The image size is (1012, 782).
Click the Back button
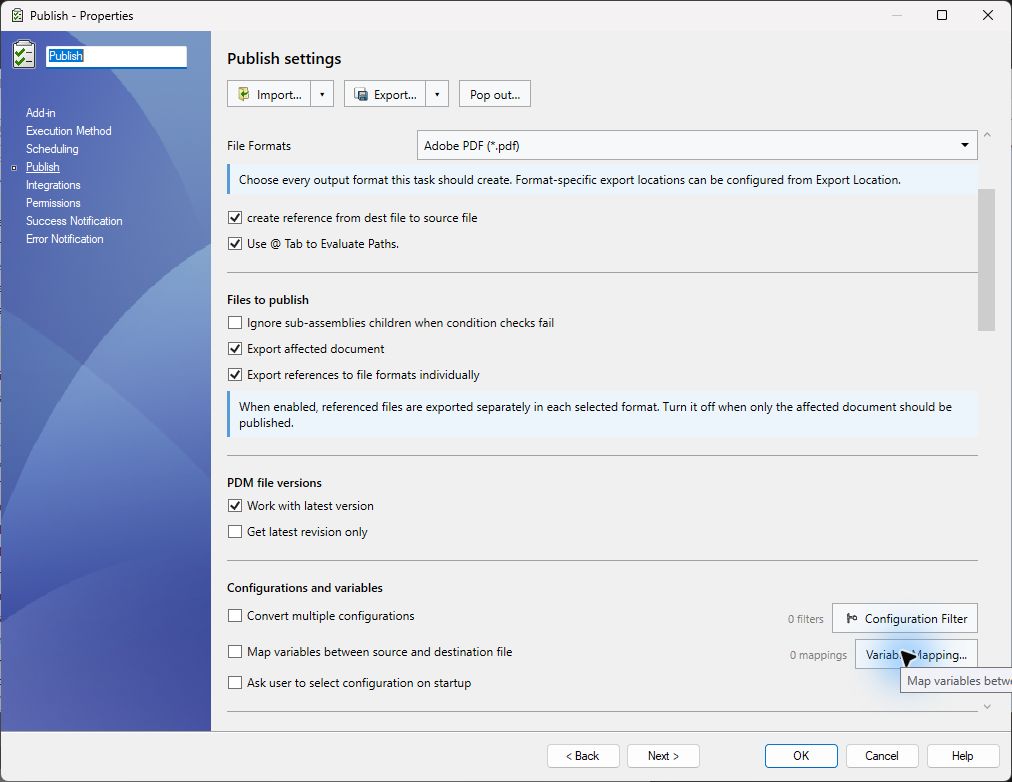pos(583,756)
